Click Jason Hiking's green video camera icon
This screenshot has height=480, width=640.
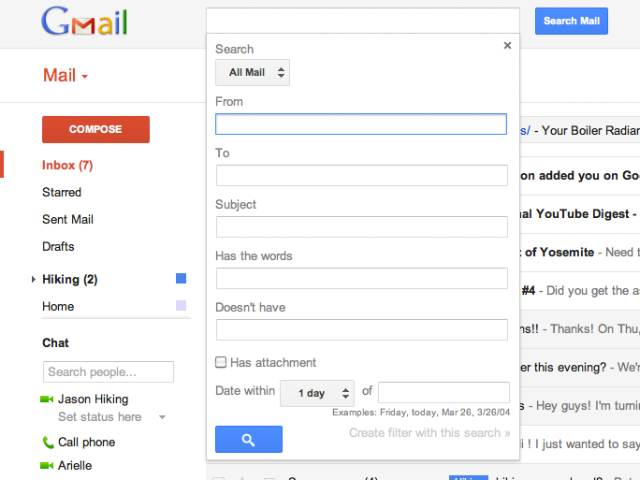(47, 399)
